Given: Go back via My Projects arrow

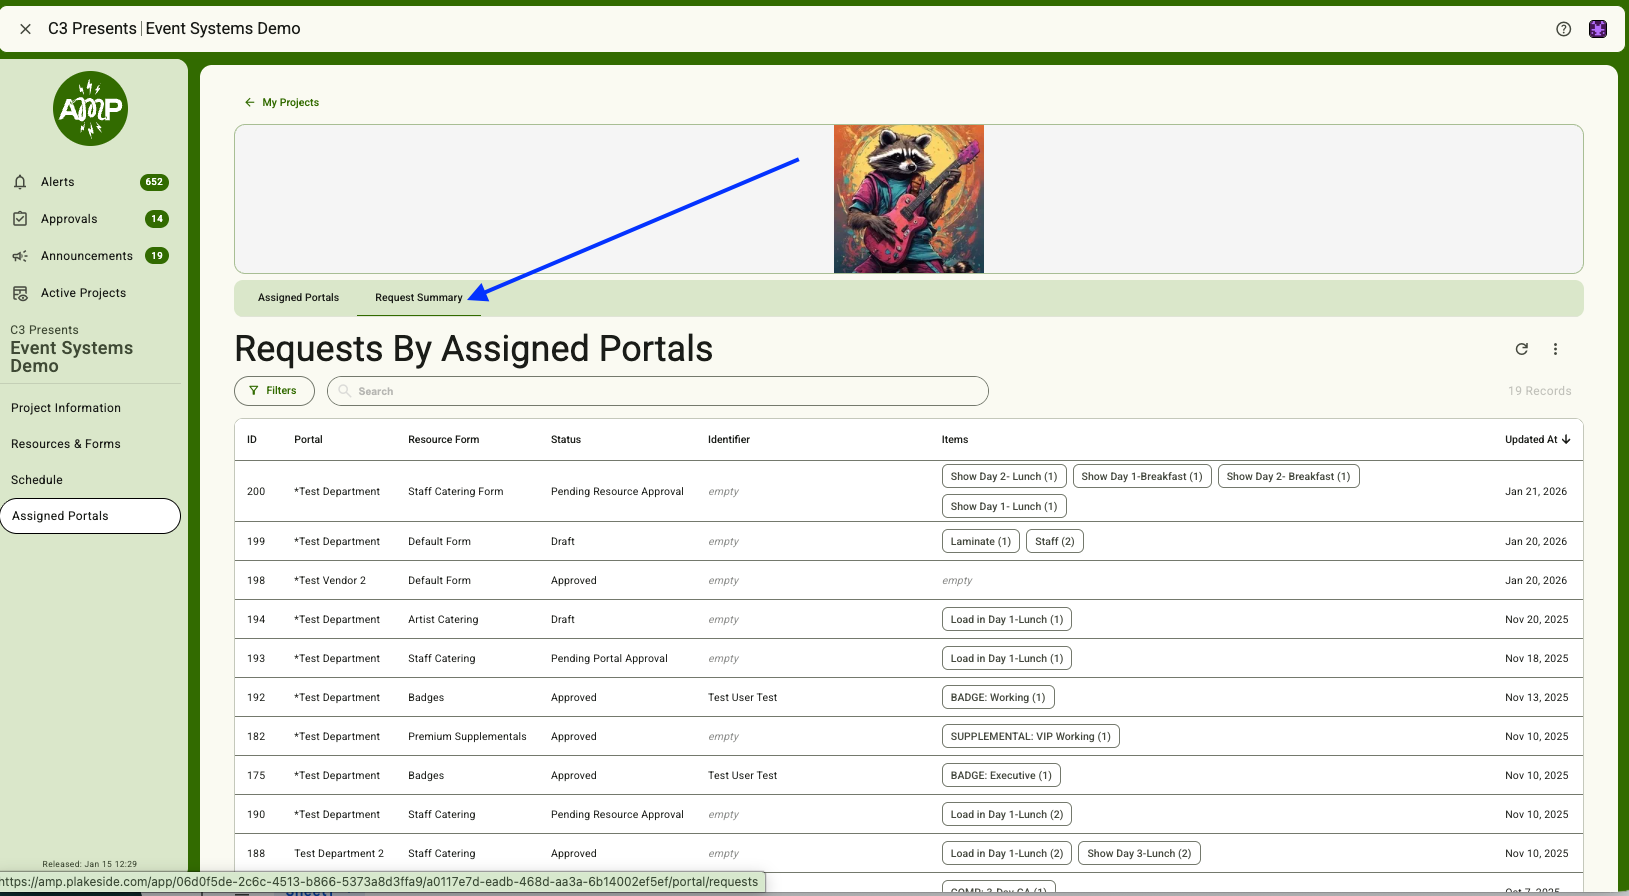Looking at the screenshot, I should tap(249, 102).
